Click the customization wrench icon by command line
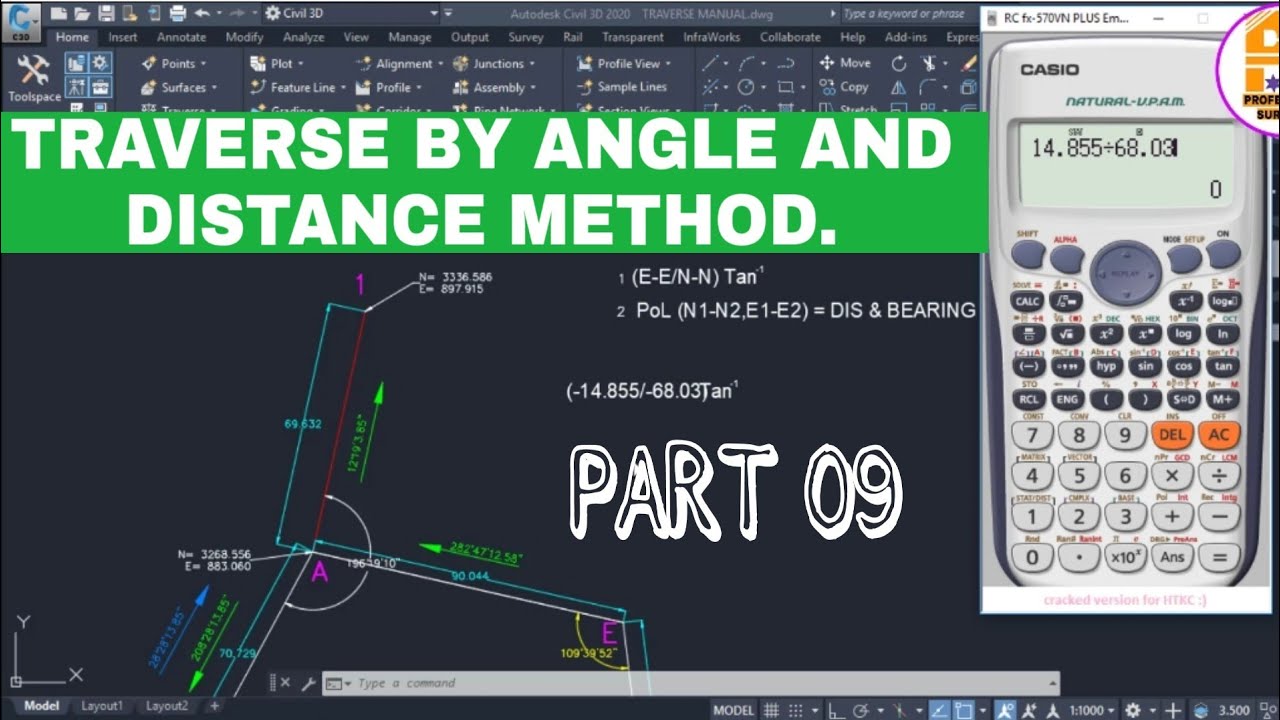Viewport: 1280px width, 720px height. tap(308, 683)
